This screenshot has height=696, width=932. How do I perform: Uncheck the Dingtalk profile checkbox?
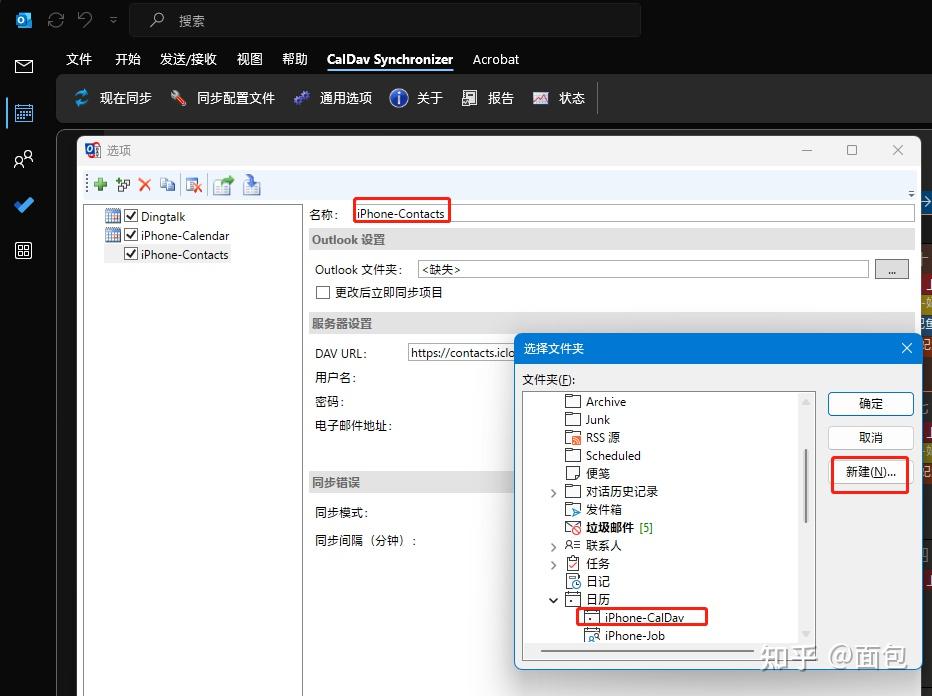131,215
